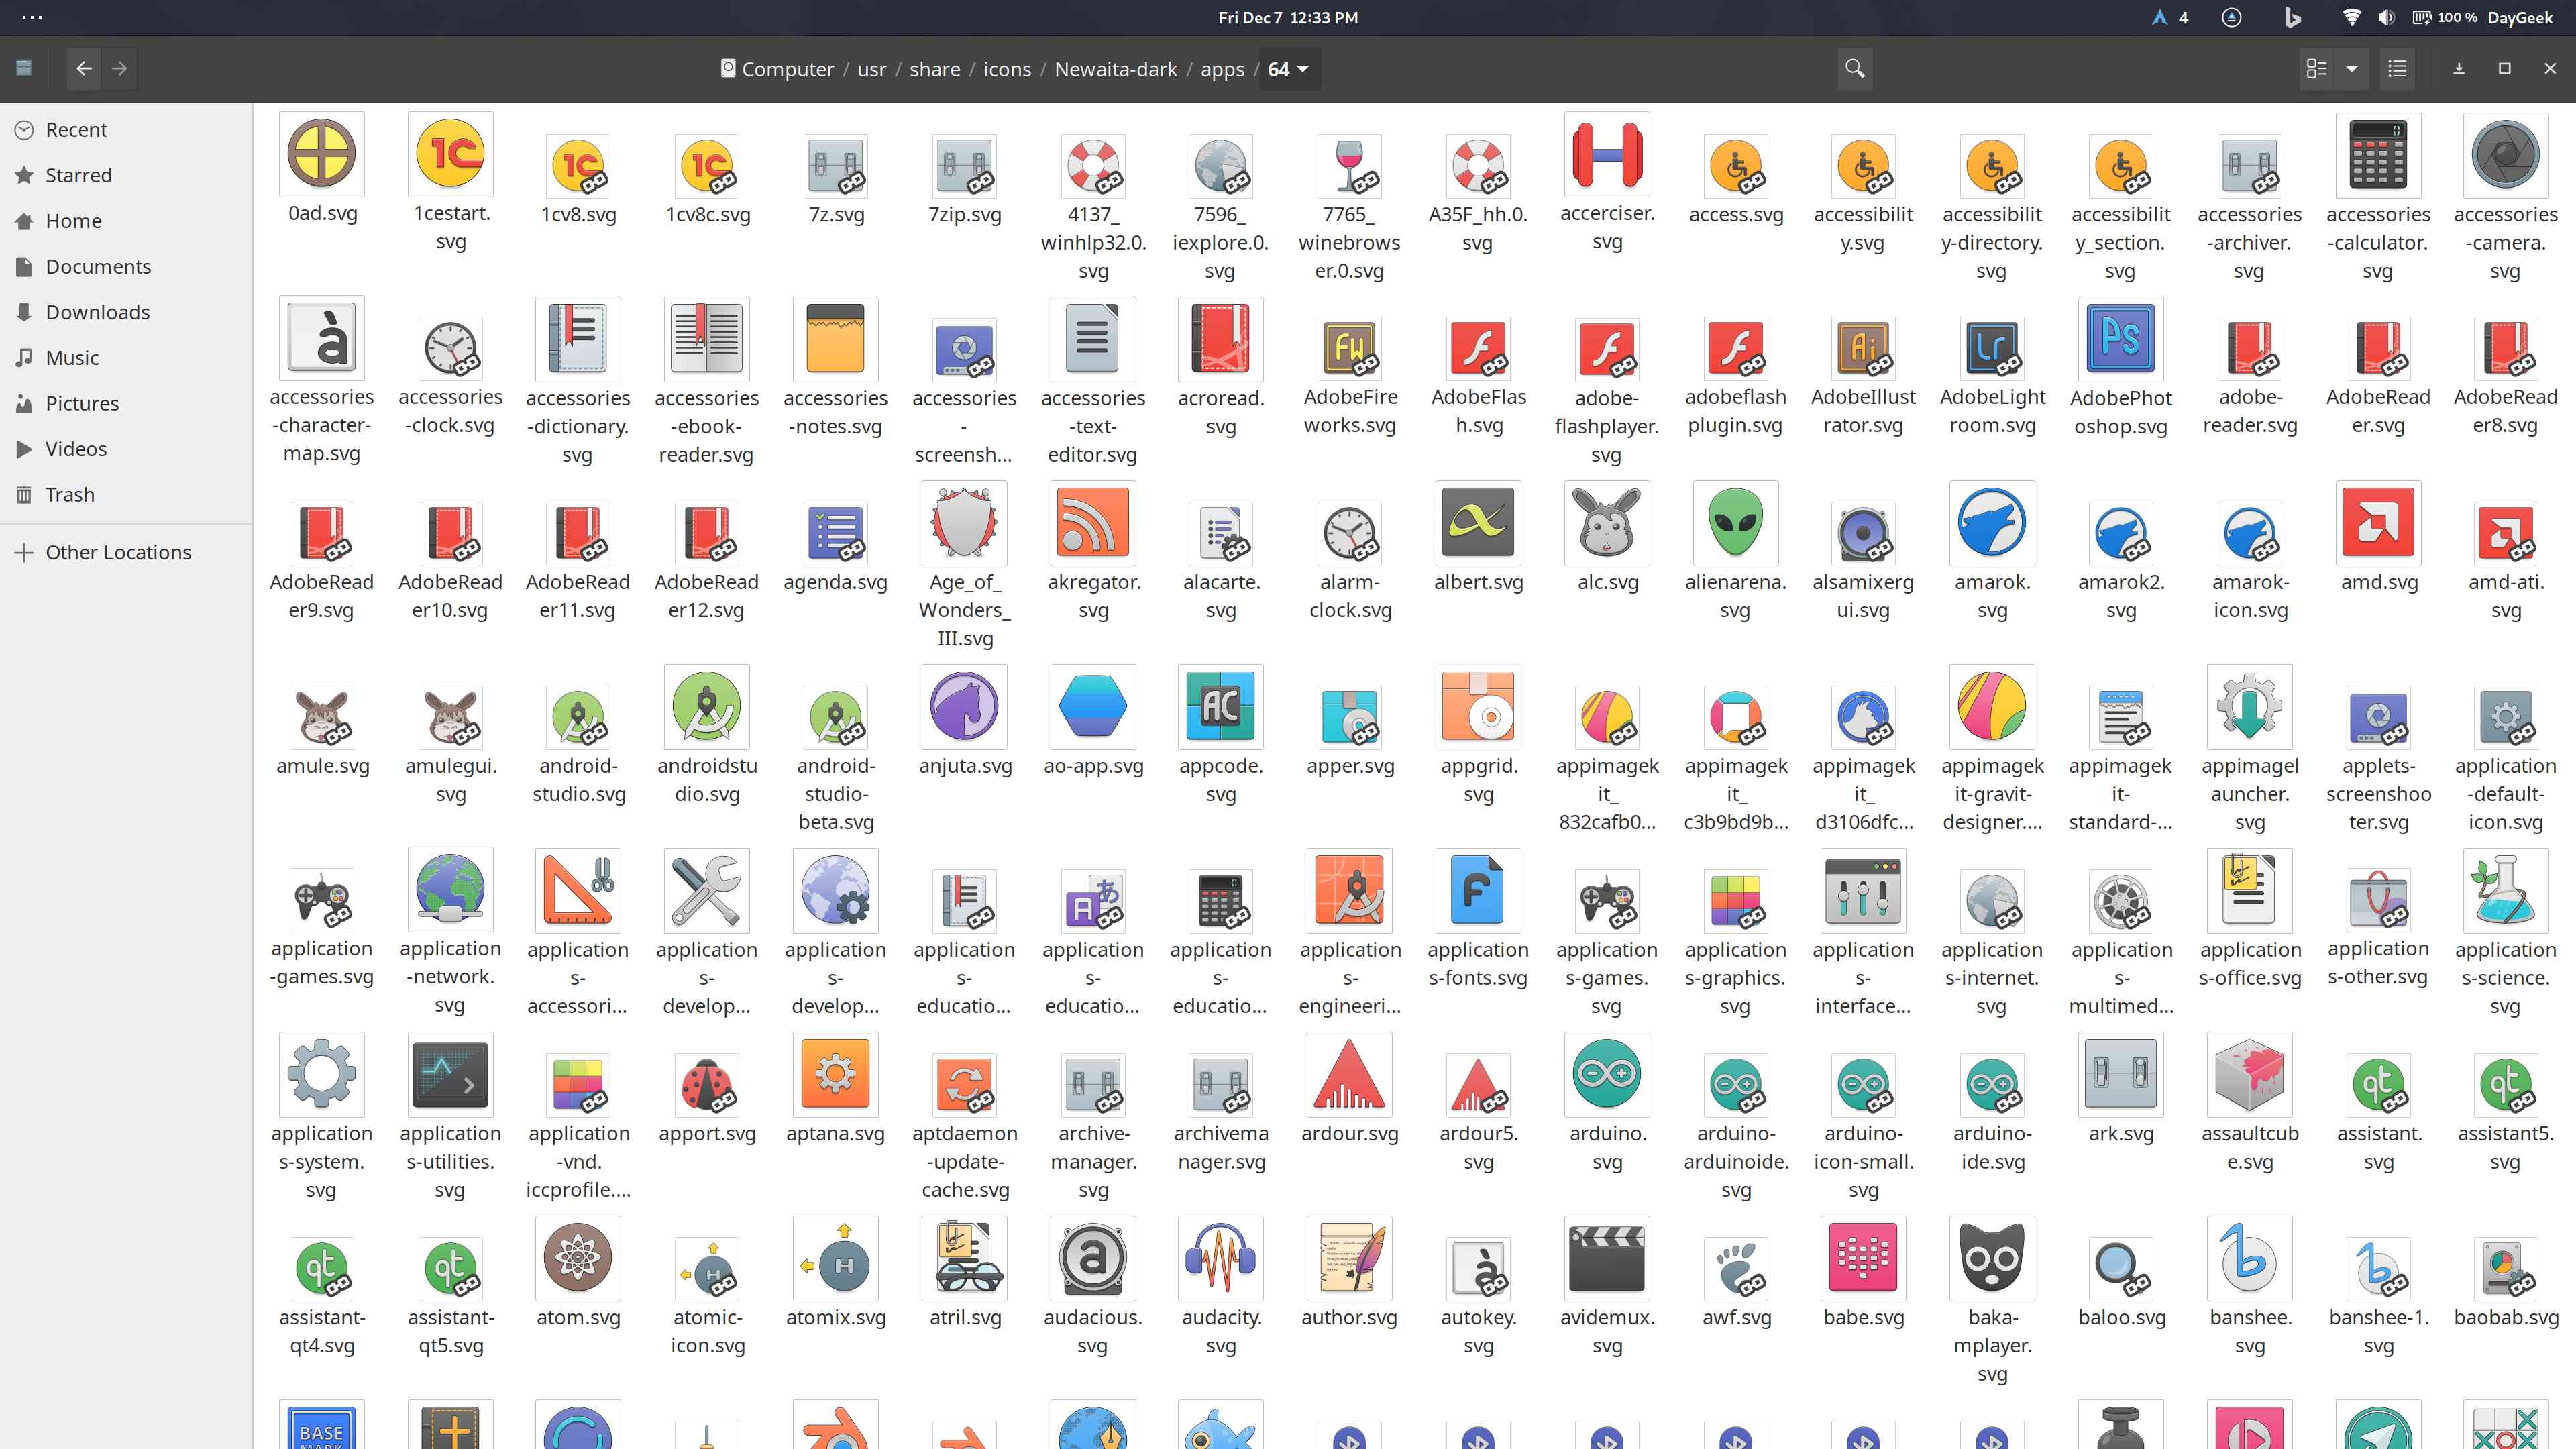Viewport: 2576px width, 1449px height.
Task: Open Starred in sidebar
Action: click(x=126, y=175)
